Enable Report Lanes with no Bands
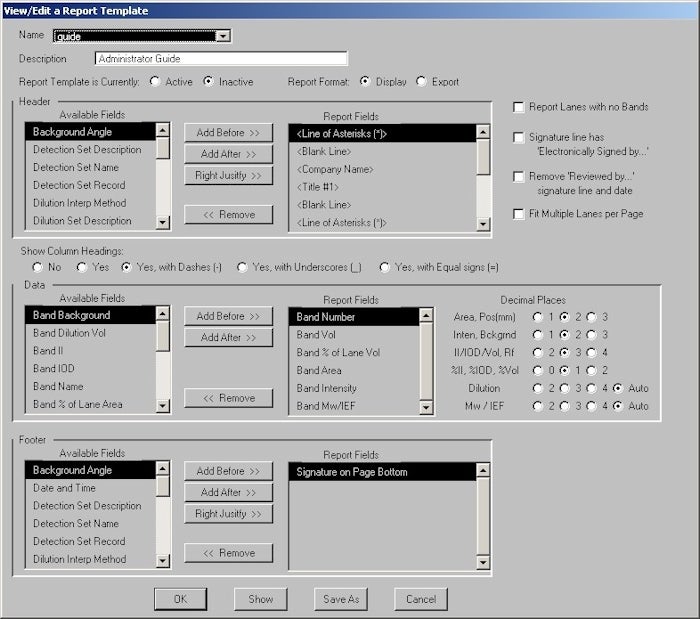This screenshot has width=700, height=619. pyautogui.click(x=518, y=107)
